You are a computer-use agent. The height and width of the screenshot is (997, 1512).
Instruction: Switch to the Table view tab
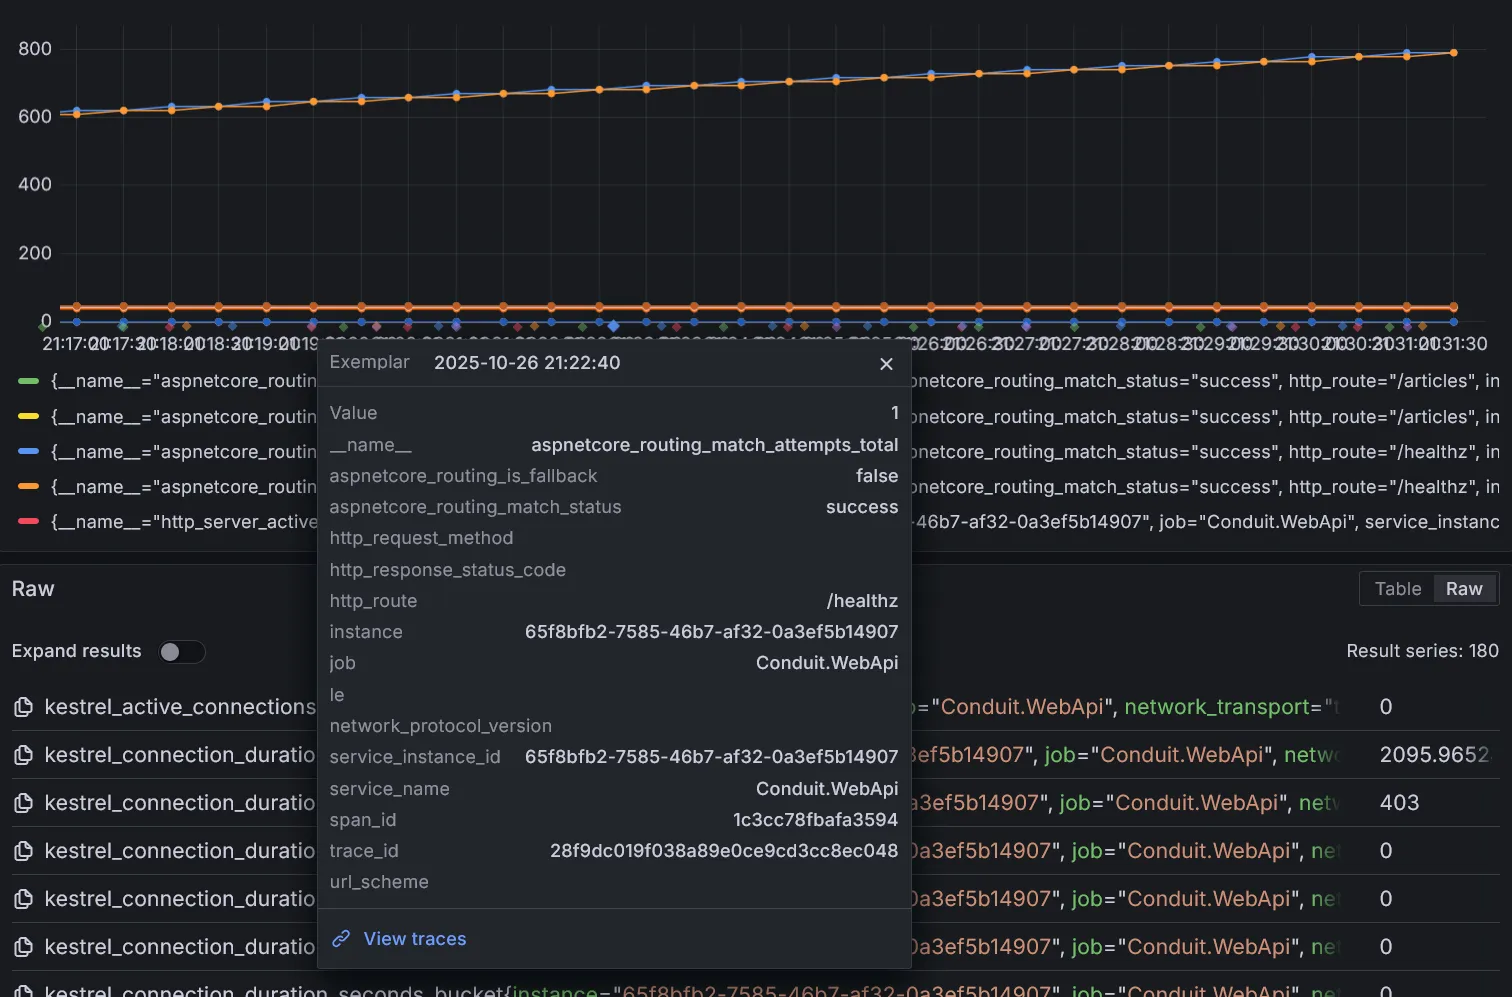tap(1397, 589)
